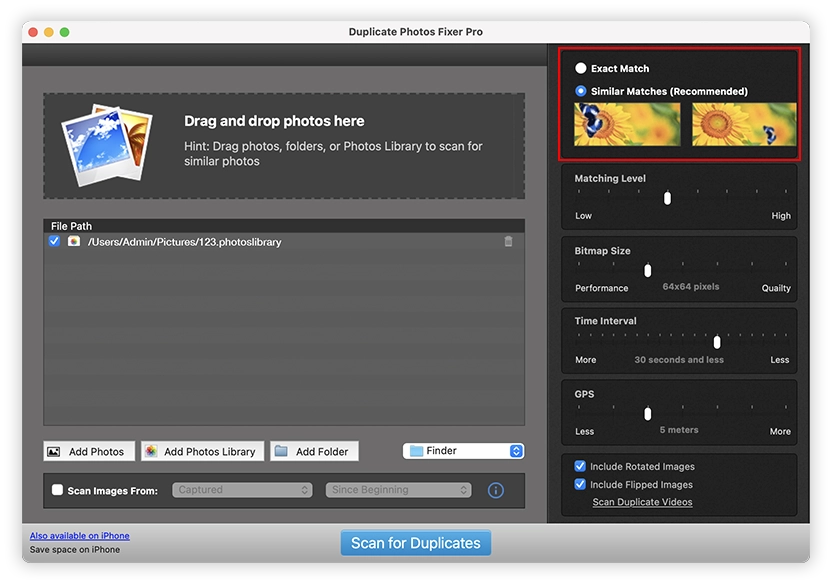Click the 'Save space on iPhone' text
831x584 pixels.
click(x=75, y=550)
